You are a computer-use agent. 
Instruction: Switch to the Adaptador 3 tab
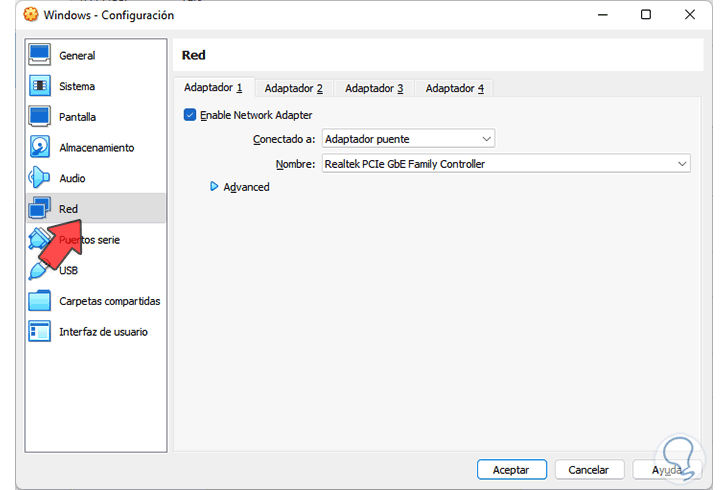(374, 88)
